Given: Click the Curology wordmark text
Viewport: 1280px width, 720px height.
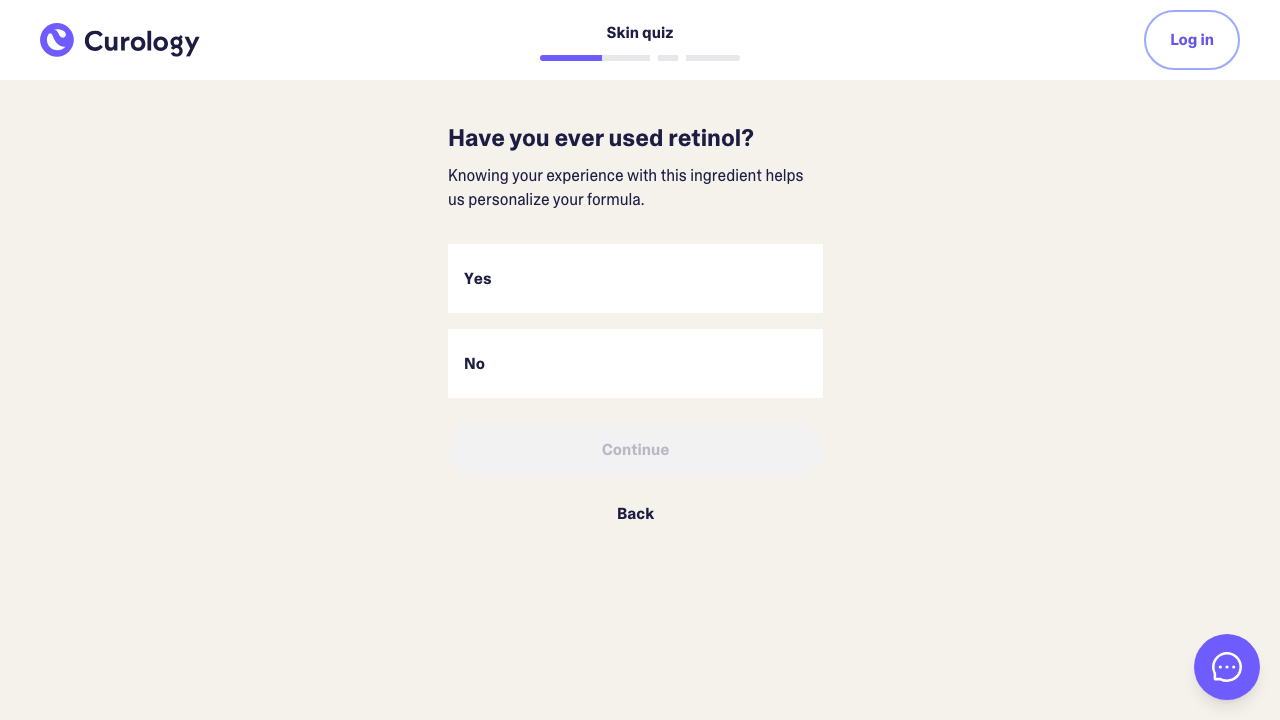Looking at the screenshot, I should coord(141,42).
